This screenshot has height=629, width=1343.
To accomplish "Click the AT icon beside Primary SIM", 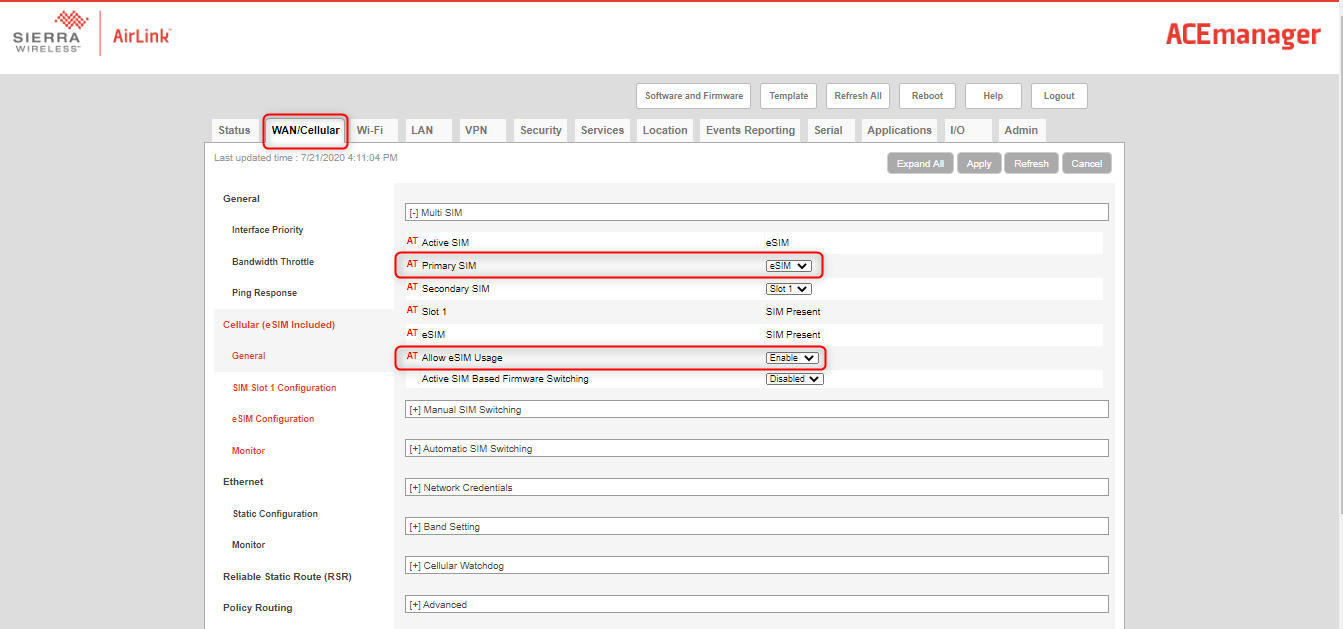I will tap(412, 265).
